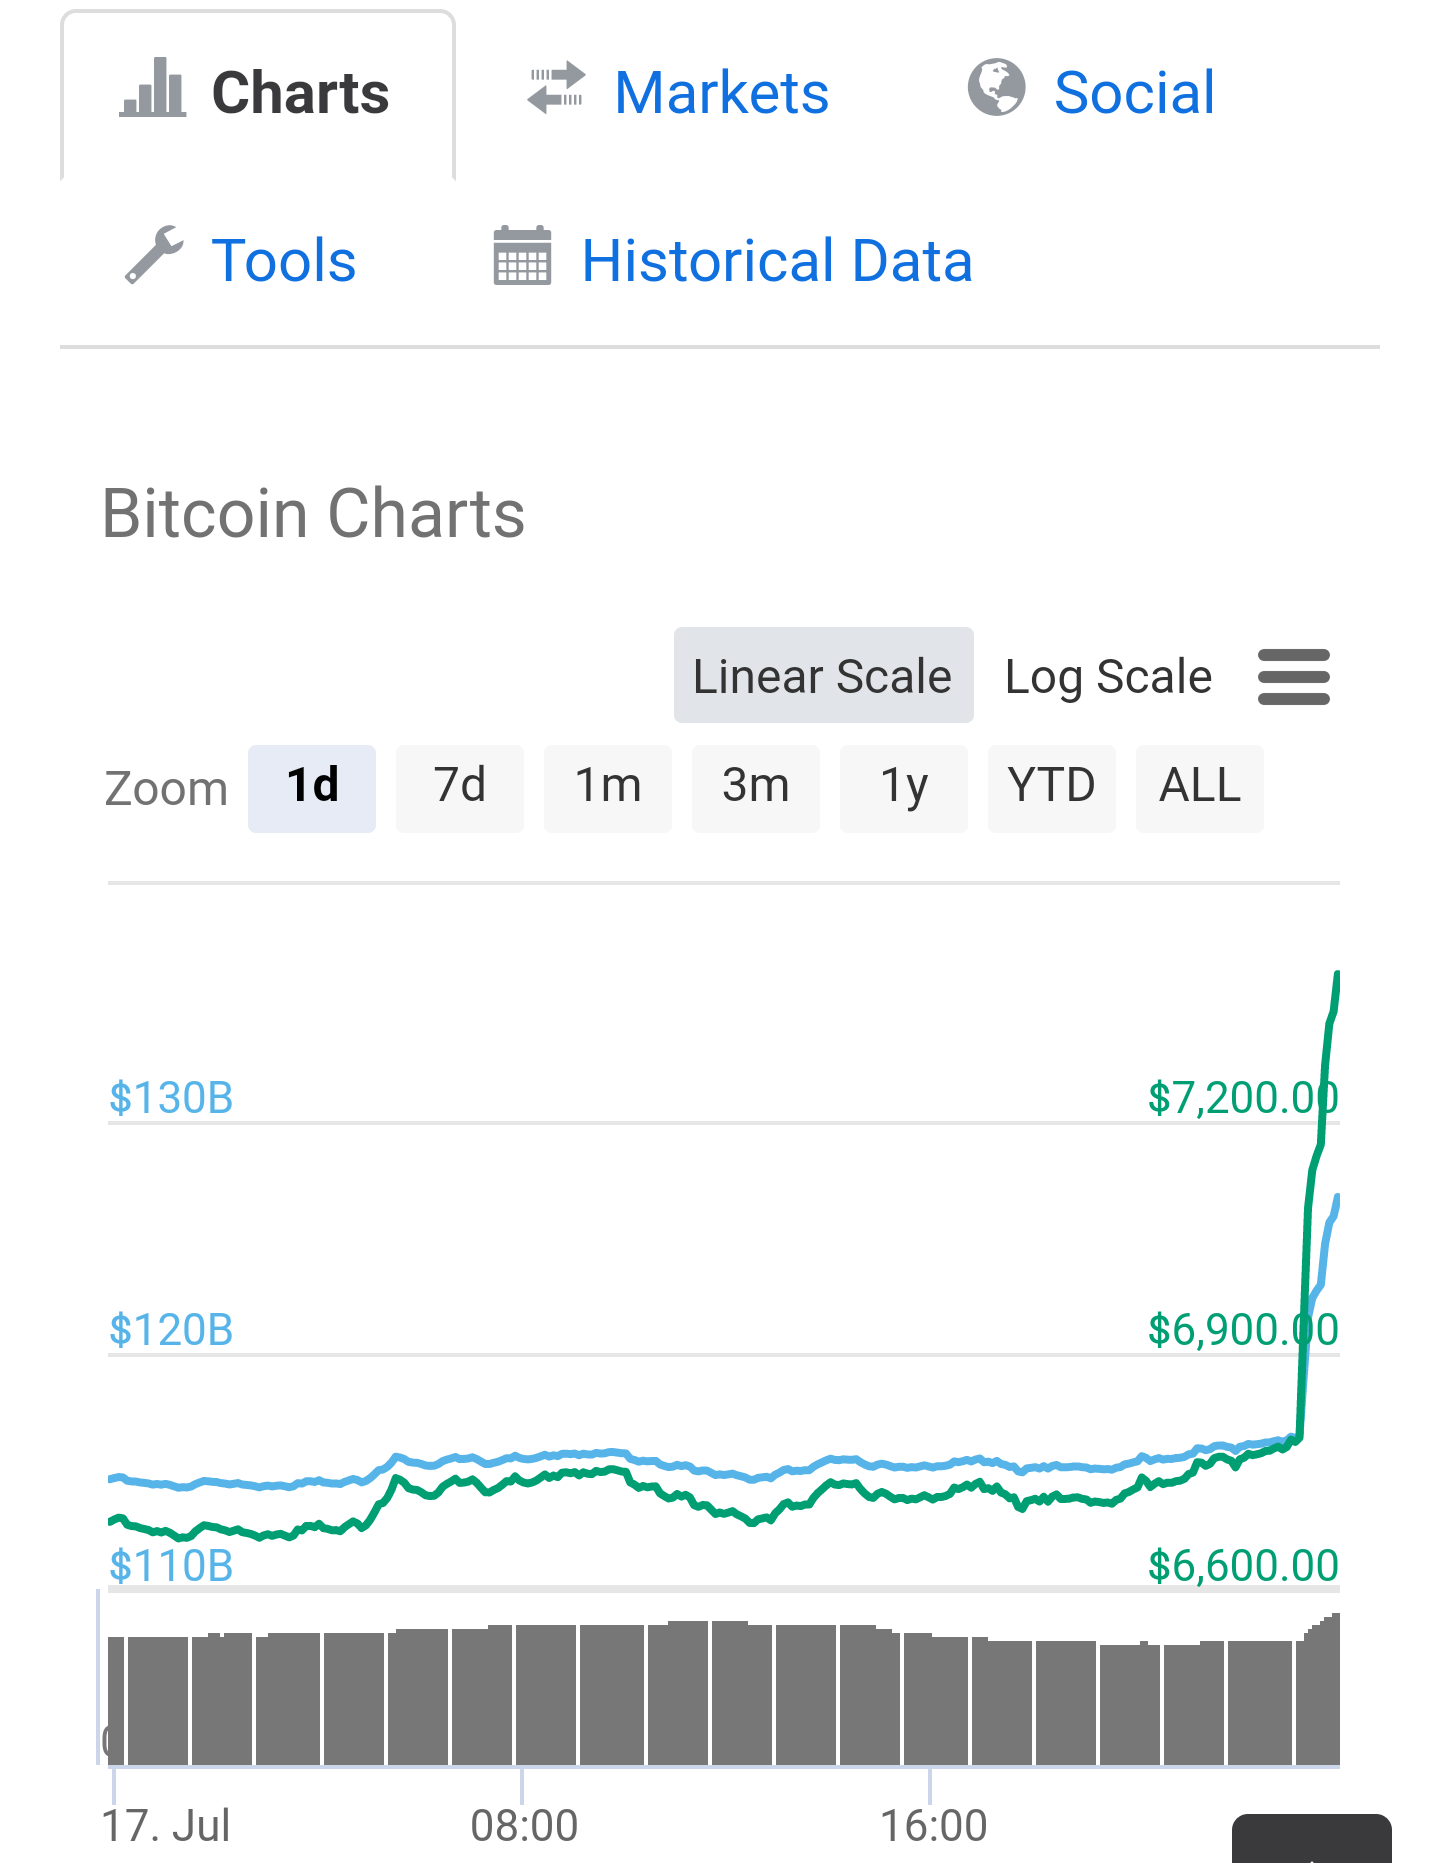Select the 1d zoom range
The image size is (1440, 1863).
[x=312, y=788]
